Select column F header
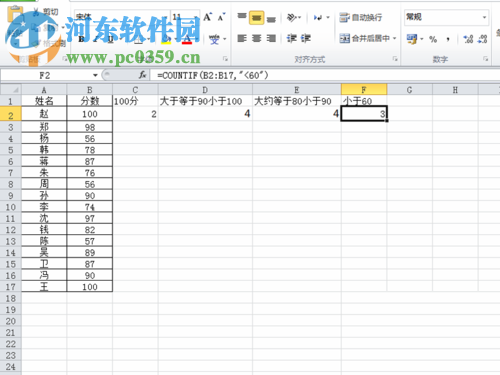 pyautogui.click(x=364, y=90)
